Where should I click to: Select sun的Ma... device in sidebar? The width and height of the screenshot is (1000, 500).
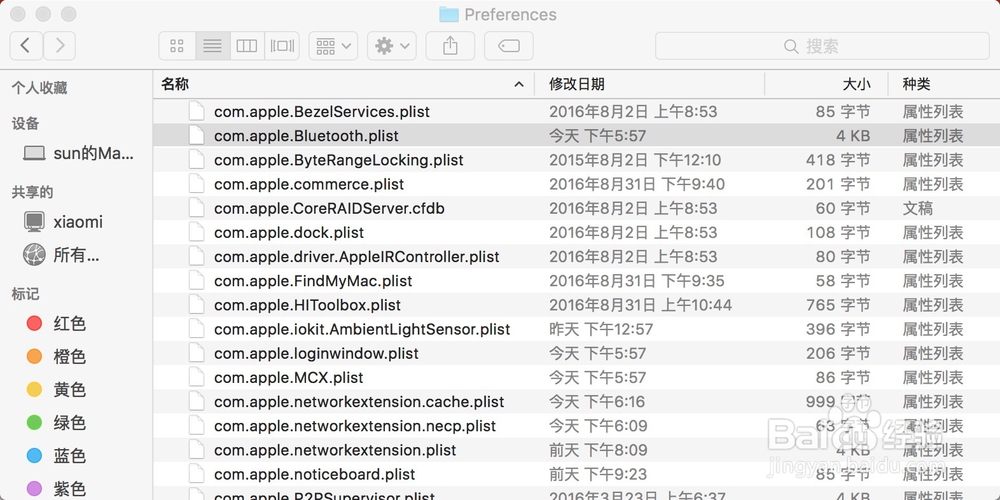coord(80,153)
